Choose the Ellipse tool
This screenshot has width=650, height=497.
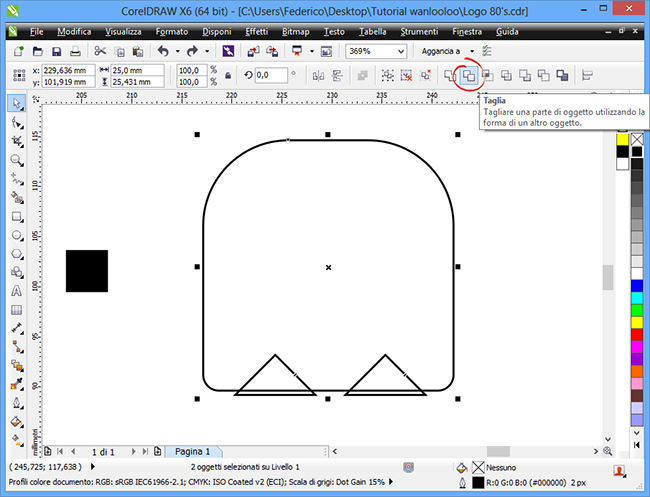click(x=17, y=235)
